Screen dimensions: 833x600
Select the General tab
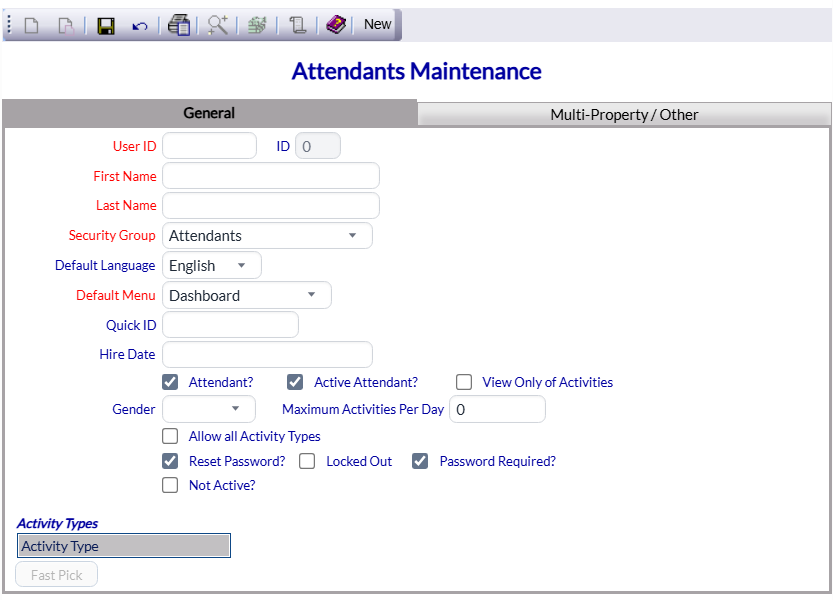tap(209, 113)
